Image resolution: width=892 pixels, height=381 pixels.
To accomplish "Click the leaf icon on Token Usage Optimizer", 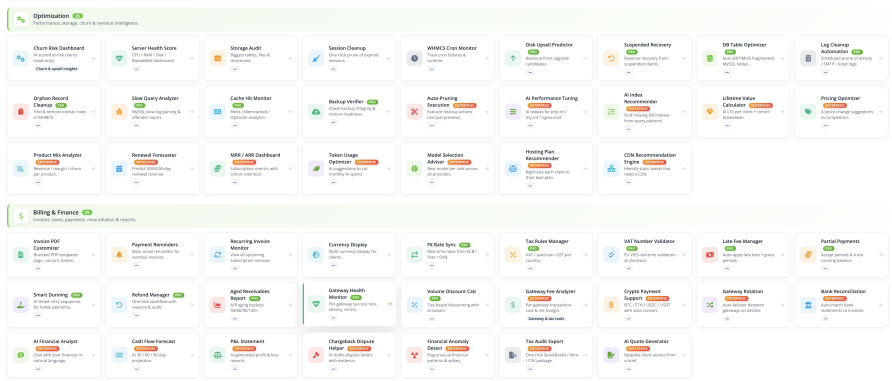I will pos(316,168).
